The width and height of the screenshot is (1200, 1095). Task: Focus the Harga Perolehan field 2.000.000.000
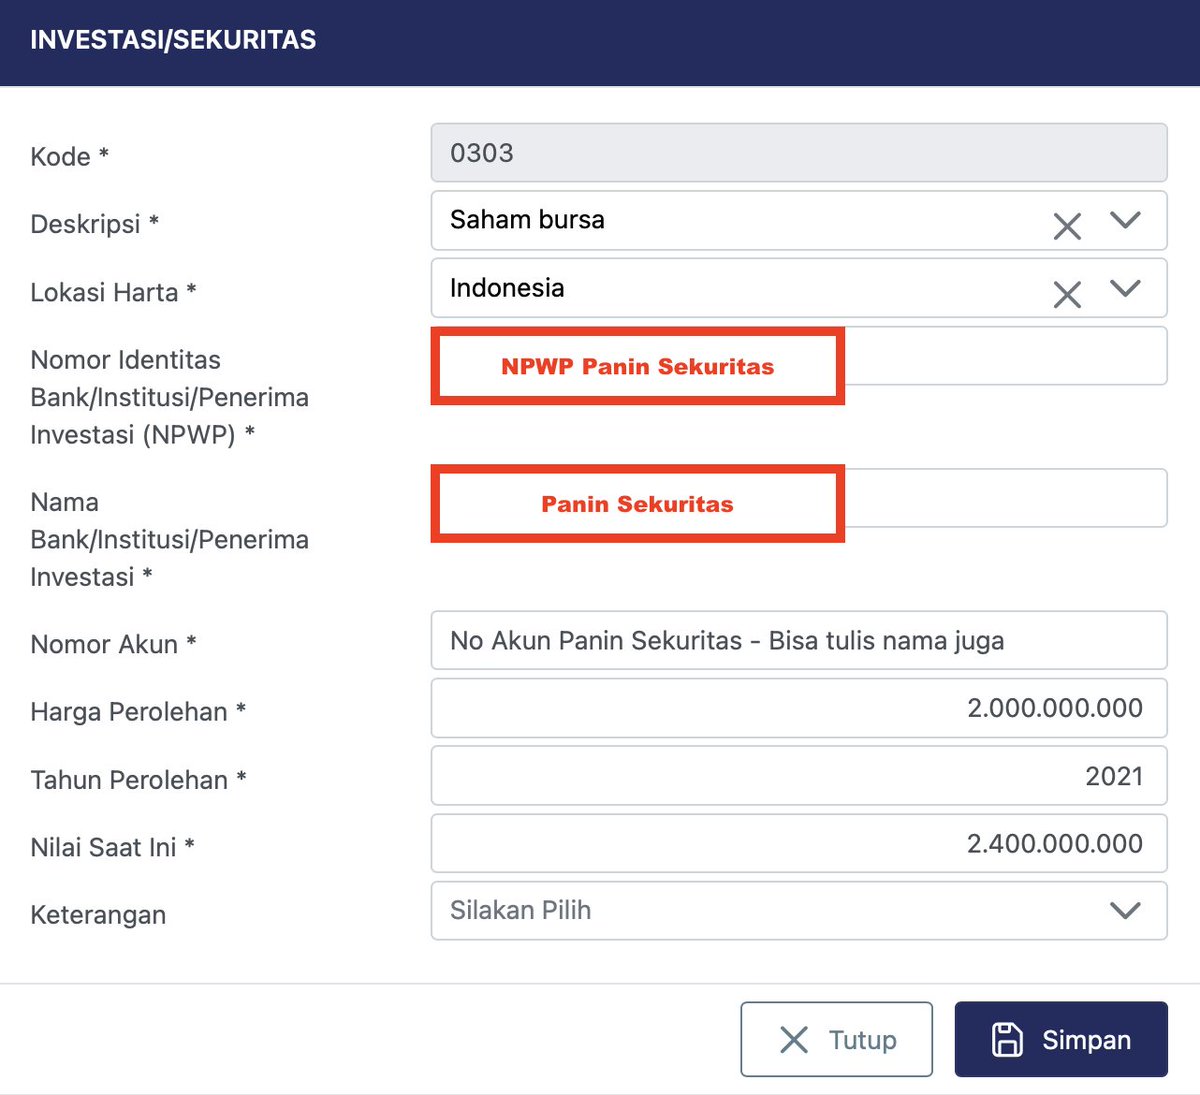click(799, 708)
